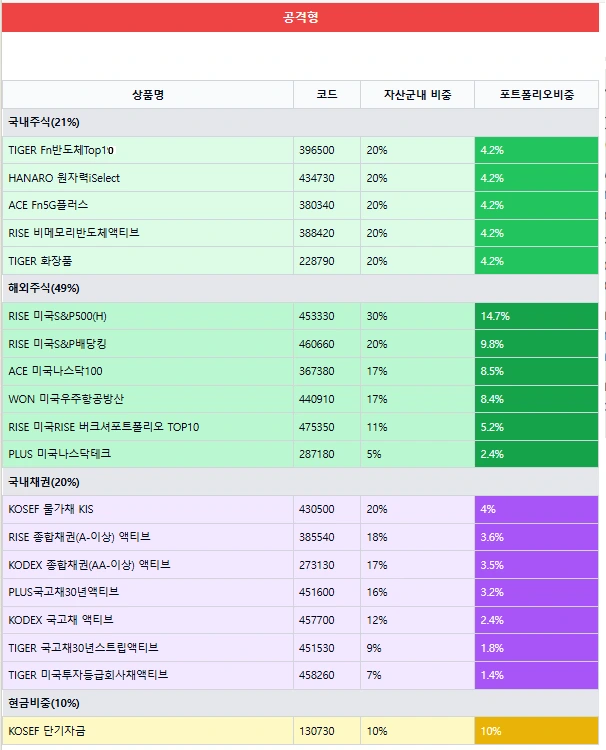This screenshot has height=750, width=606.
Task: Click TIGER 미국투자등급회사채액티브 product name
Action: (88, 675)
